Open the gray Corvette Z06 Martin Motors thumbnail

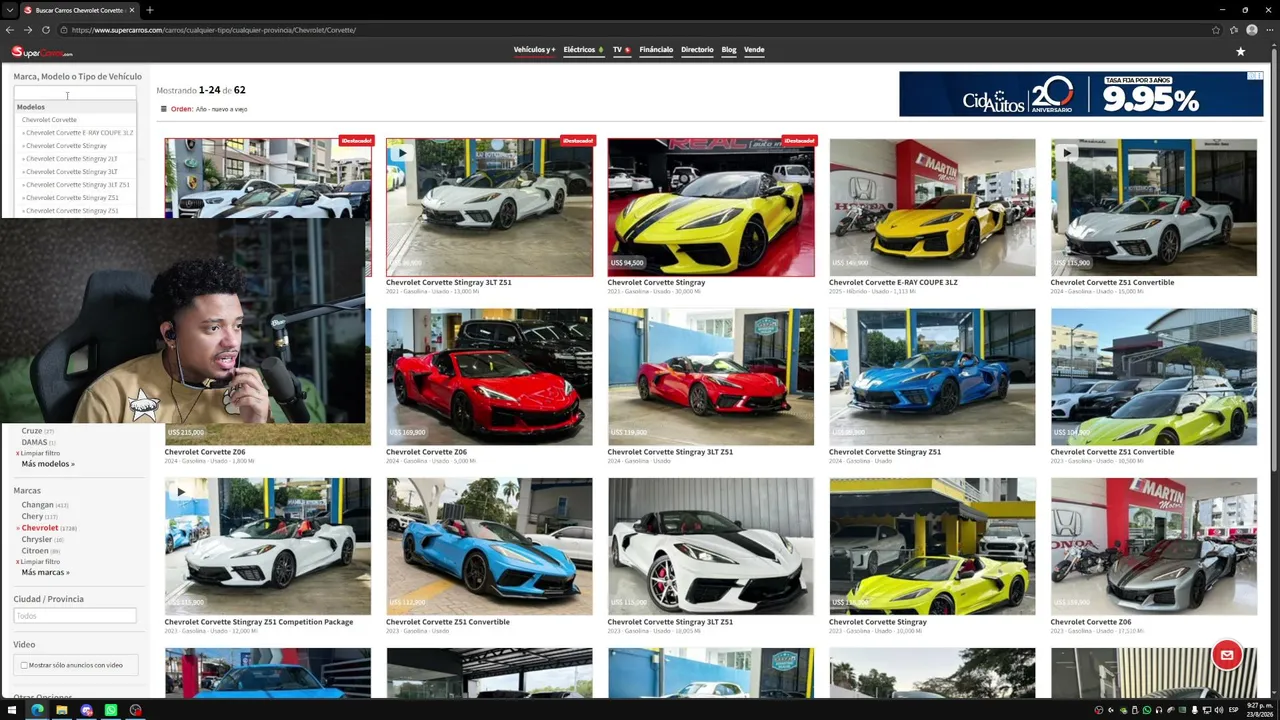pos(1154,546)
